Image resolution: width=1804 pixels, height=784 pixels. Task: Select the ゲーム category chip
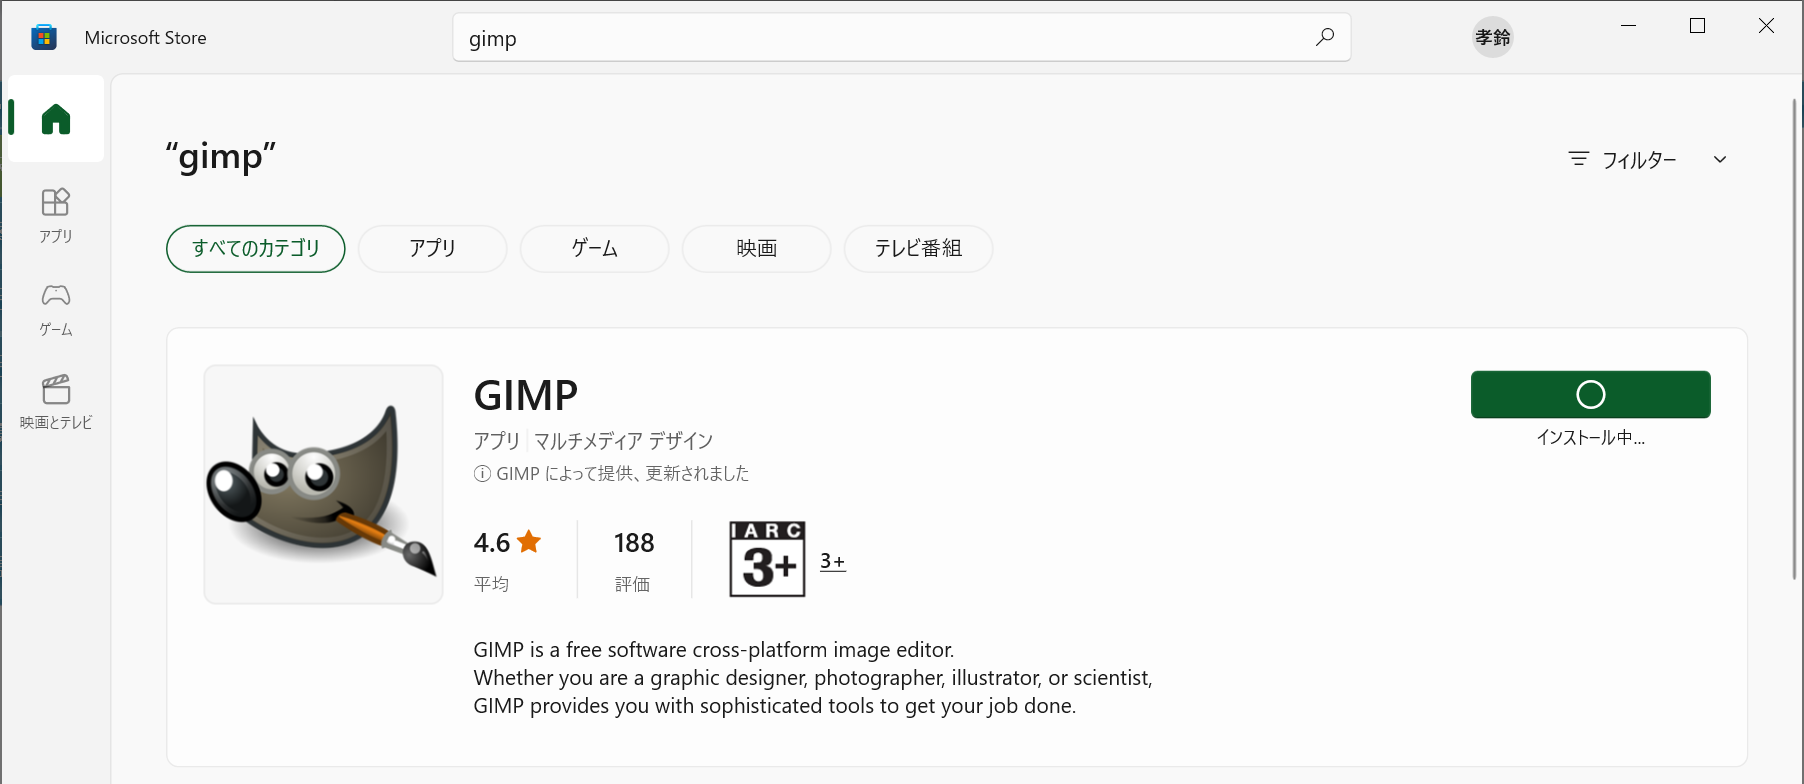[x=594, y=249]
